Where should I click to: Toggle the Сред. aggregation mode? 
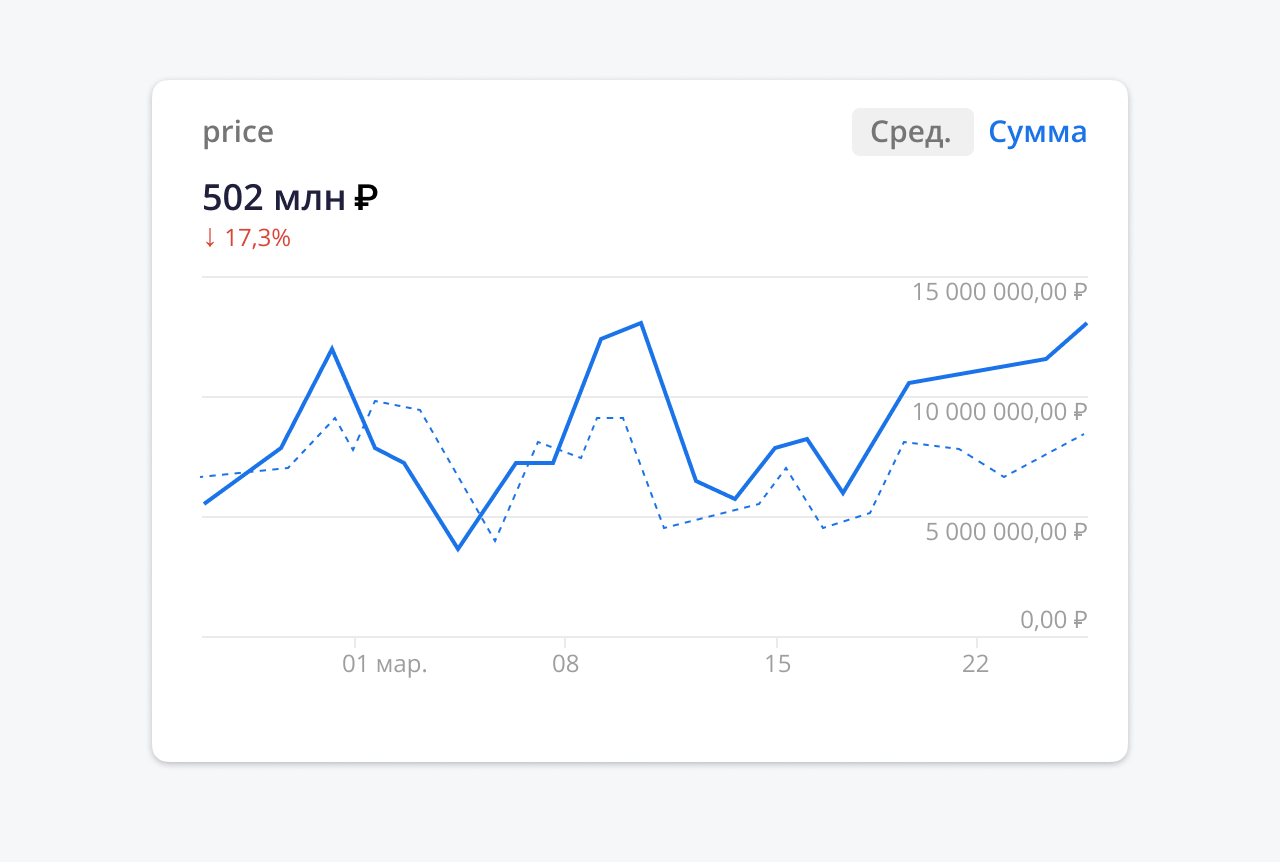(x=912, y=131)
